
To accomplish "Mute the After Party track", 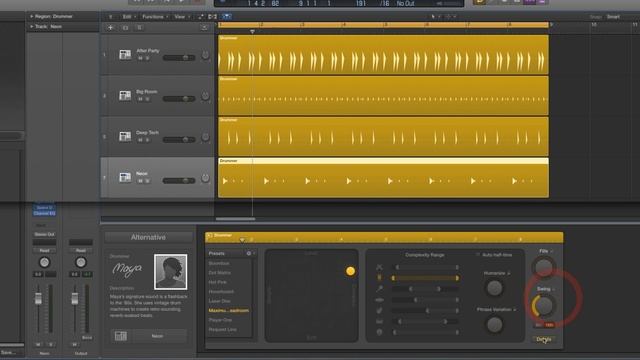I will click(x=140, y=58).
